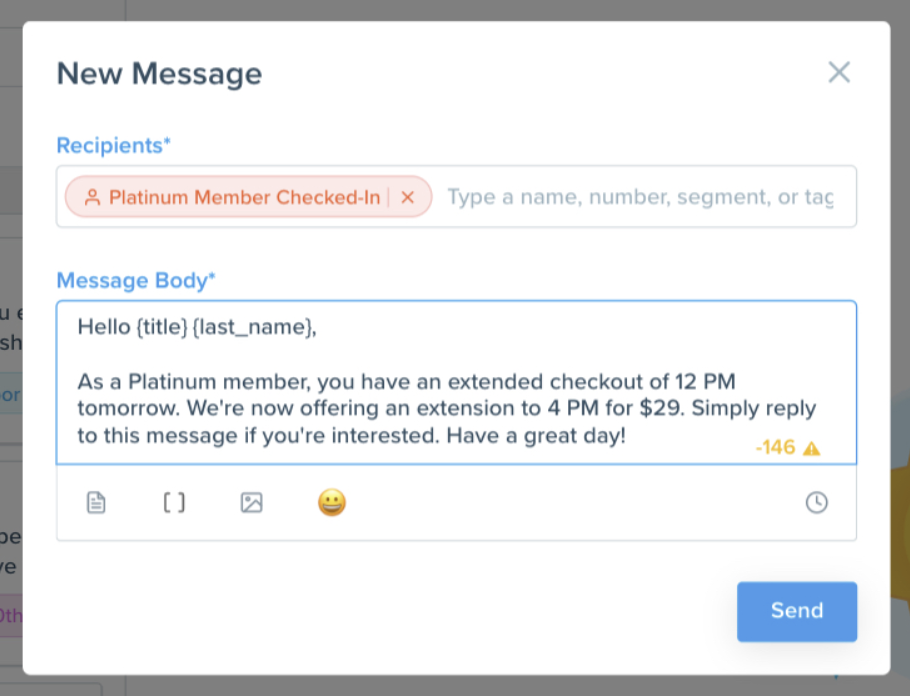910x696 pixels.
Task: Click the recipient search input field
Action: (640, 196)
